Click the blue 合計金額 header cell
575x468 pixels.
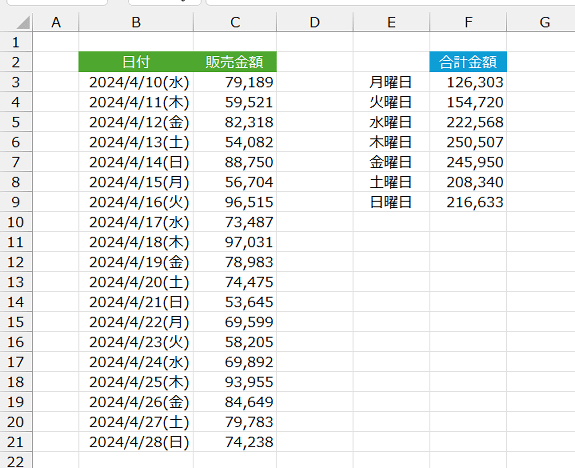(468, 62)
